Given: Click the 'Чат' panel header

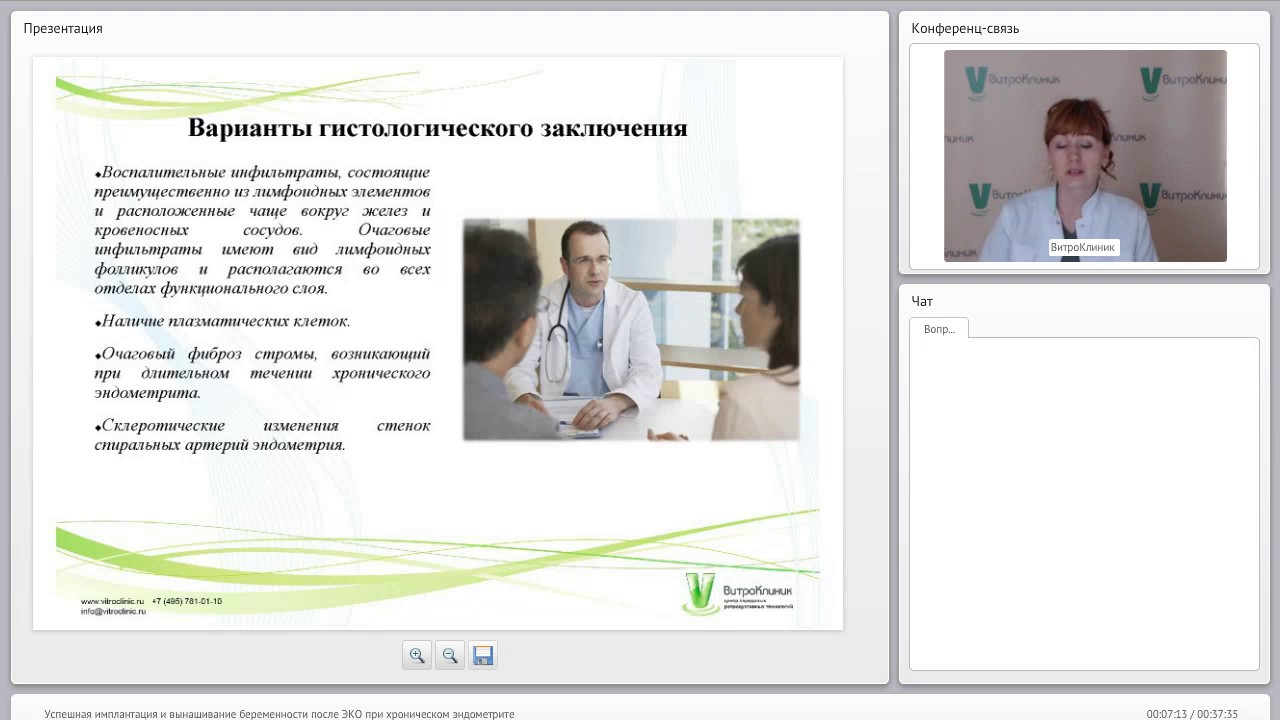Looking at the screenshot, I should 922,301.
